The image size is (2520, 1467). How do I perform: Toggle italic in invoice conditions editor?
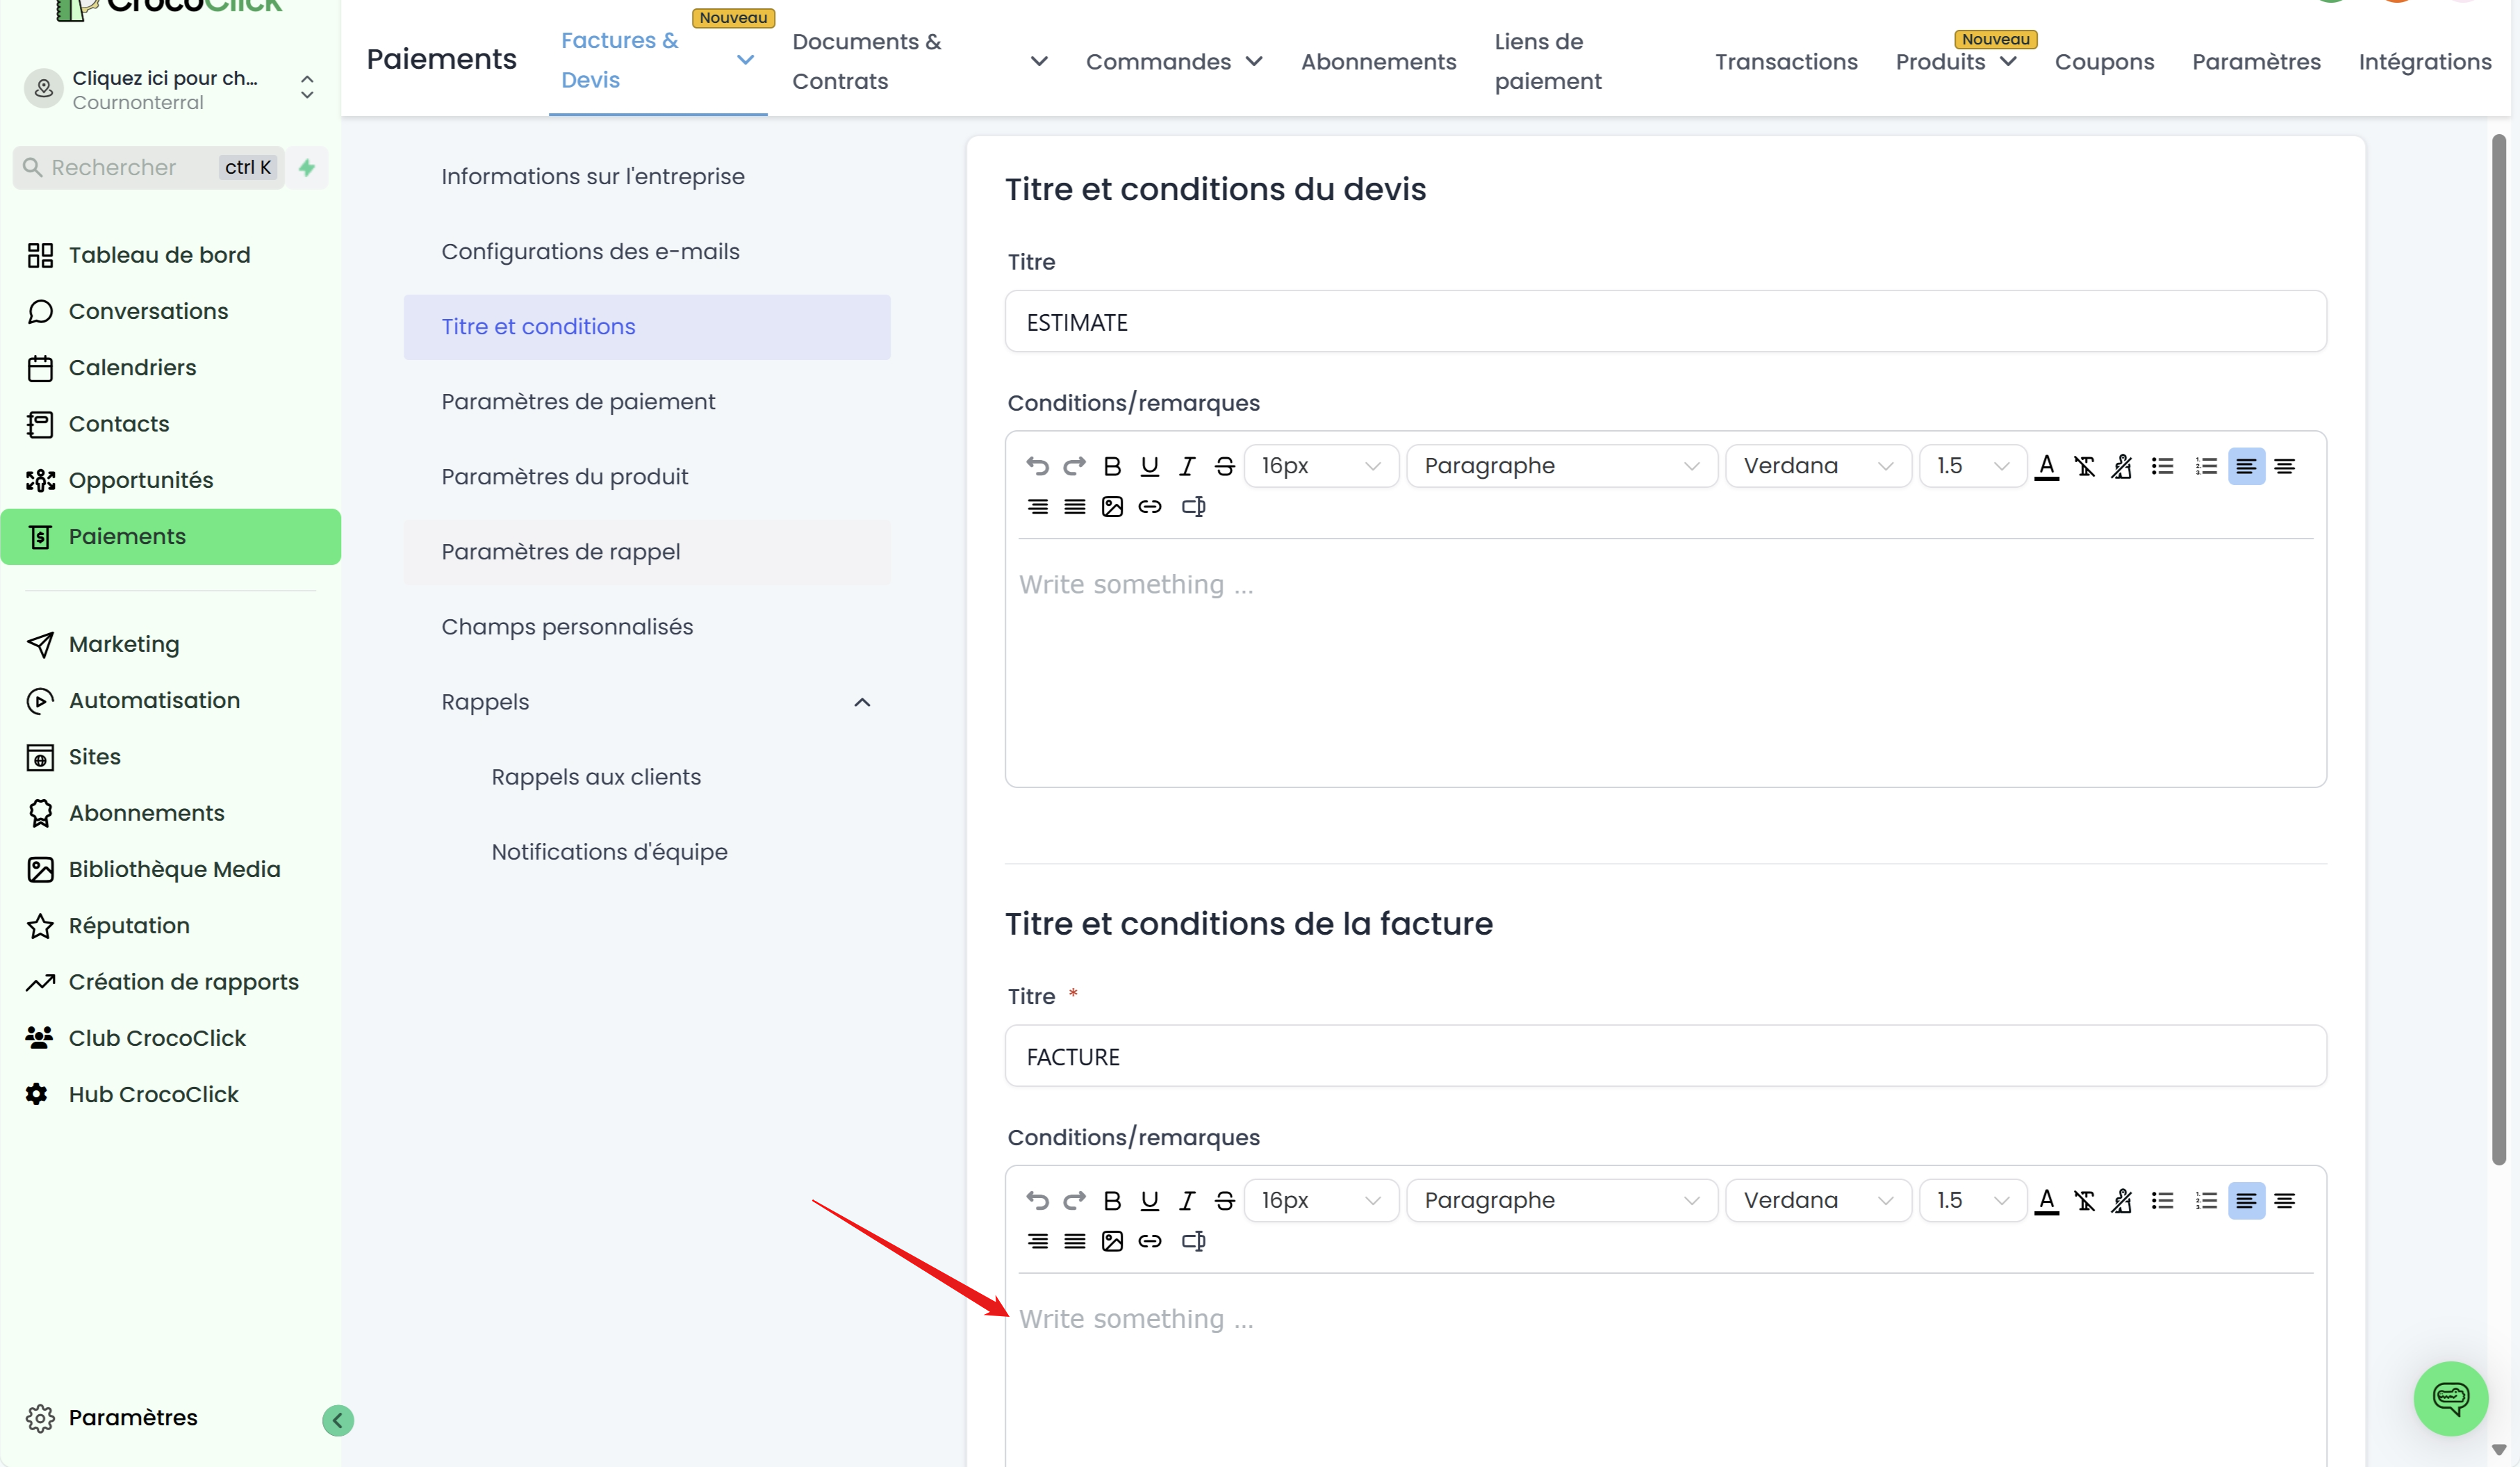pos(1187,1200)
